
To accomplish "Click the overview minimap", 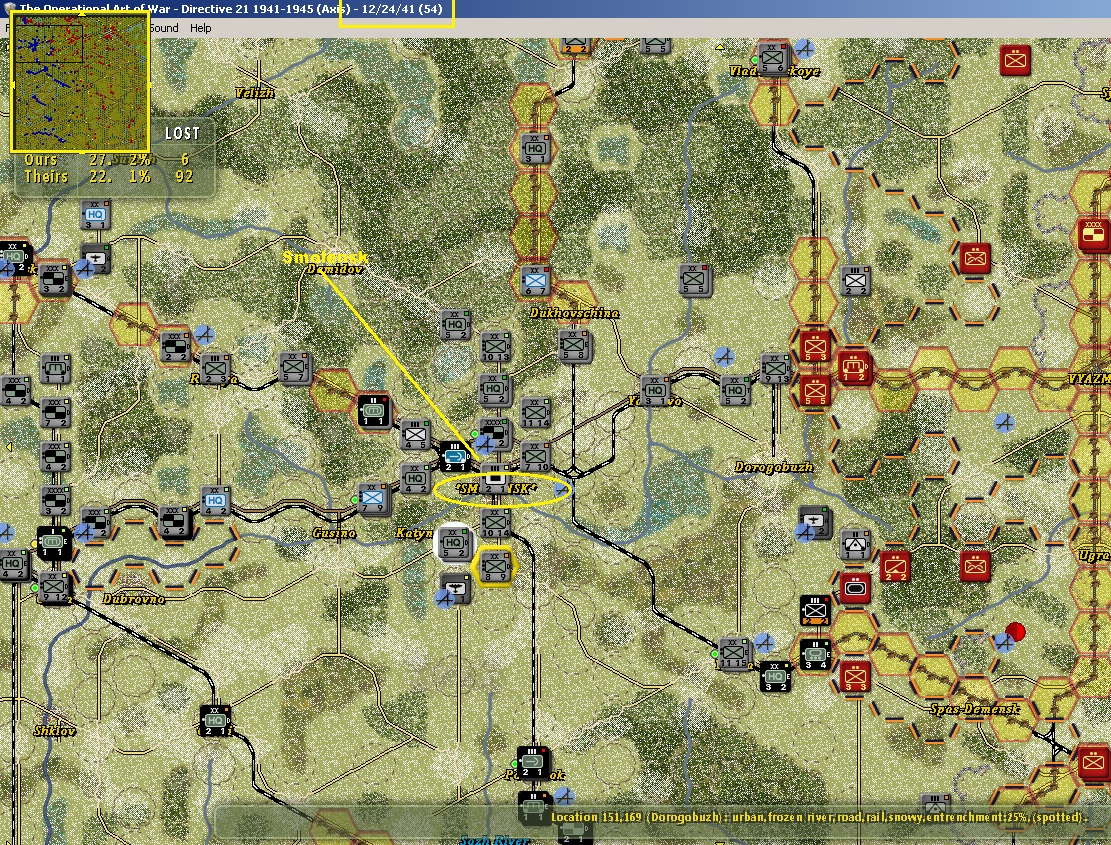I will click(x=80, y=81).
